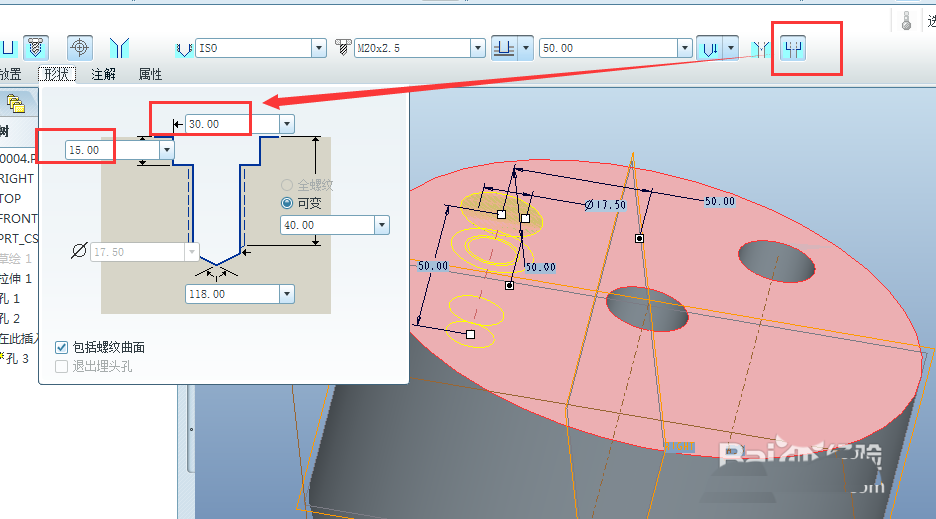Click the 118.00 tip angle field
Screen dimensions: 936x519
tap(232, 294)
